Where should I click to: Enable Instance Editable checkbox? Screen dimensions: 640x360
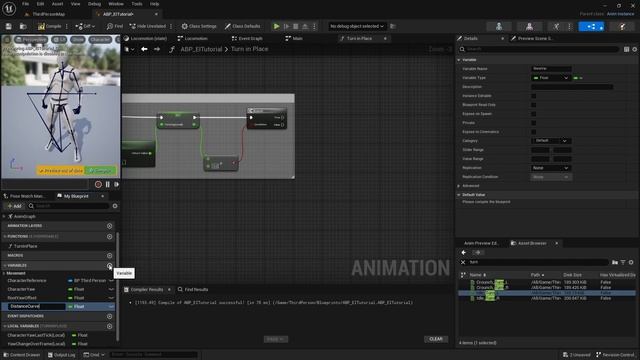tap(533, 96)
